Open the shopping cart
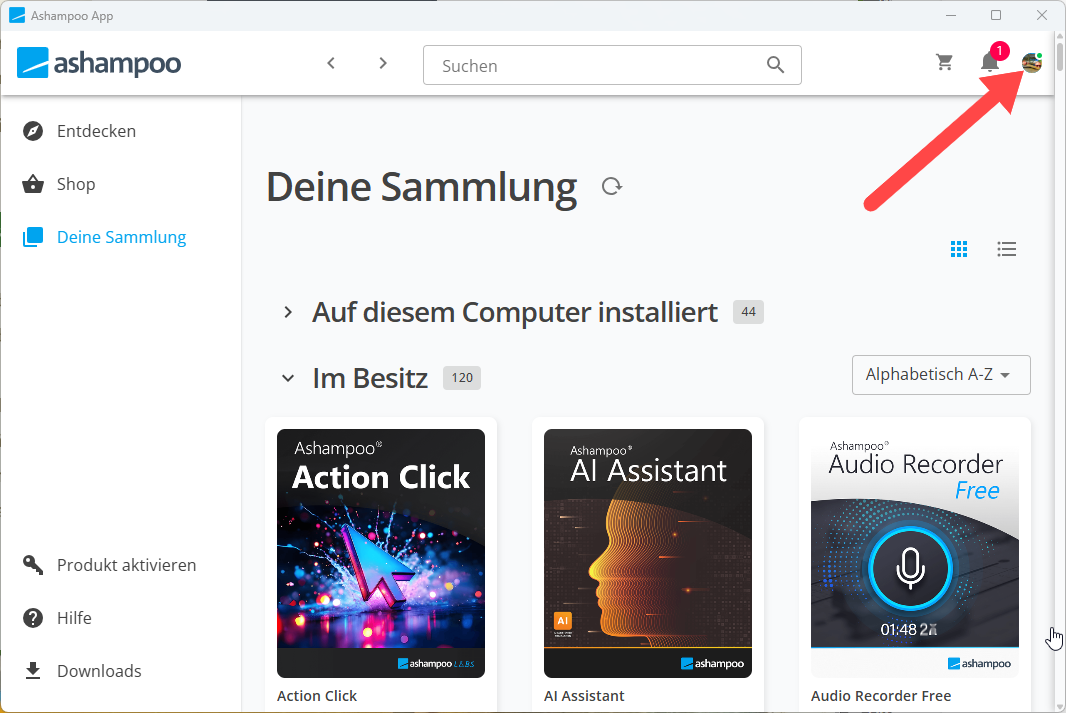1066x713 pixels. [944, 63]
